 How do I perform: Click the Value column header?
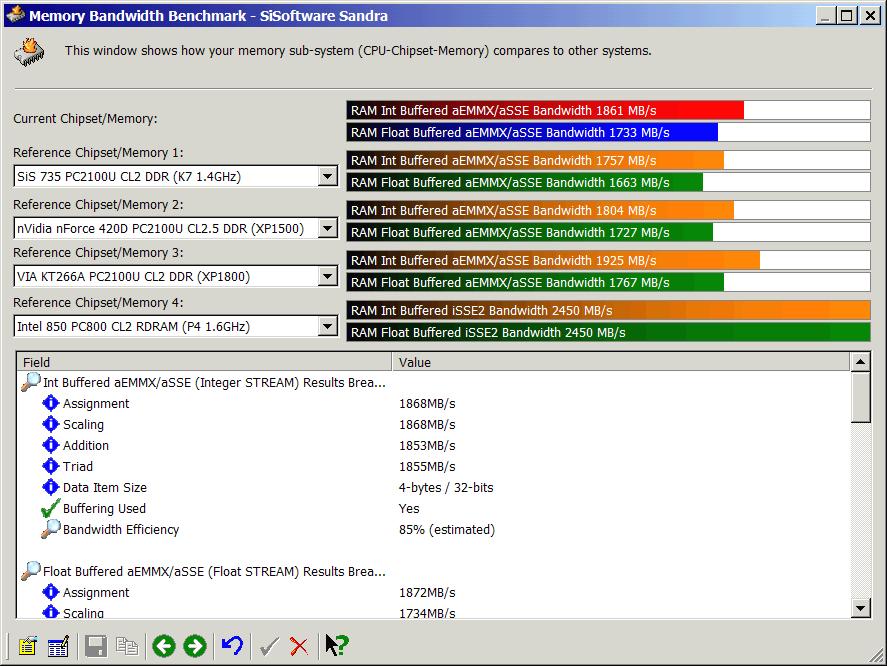(621, 362)
